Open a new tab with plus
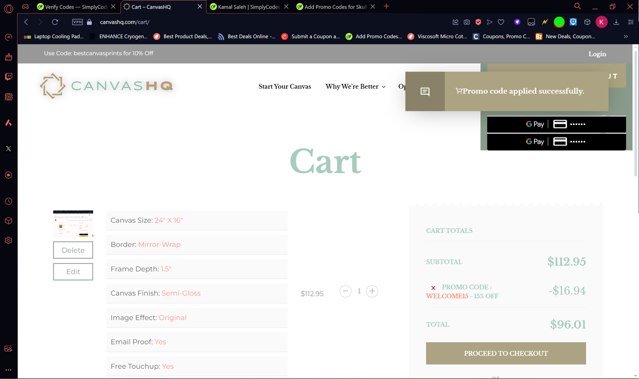This screenshot has width=639, height=379. [x=386, y=6]
